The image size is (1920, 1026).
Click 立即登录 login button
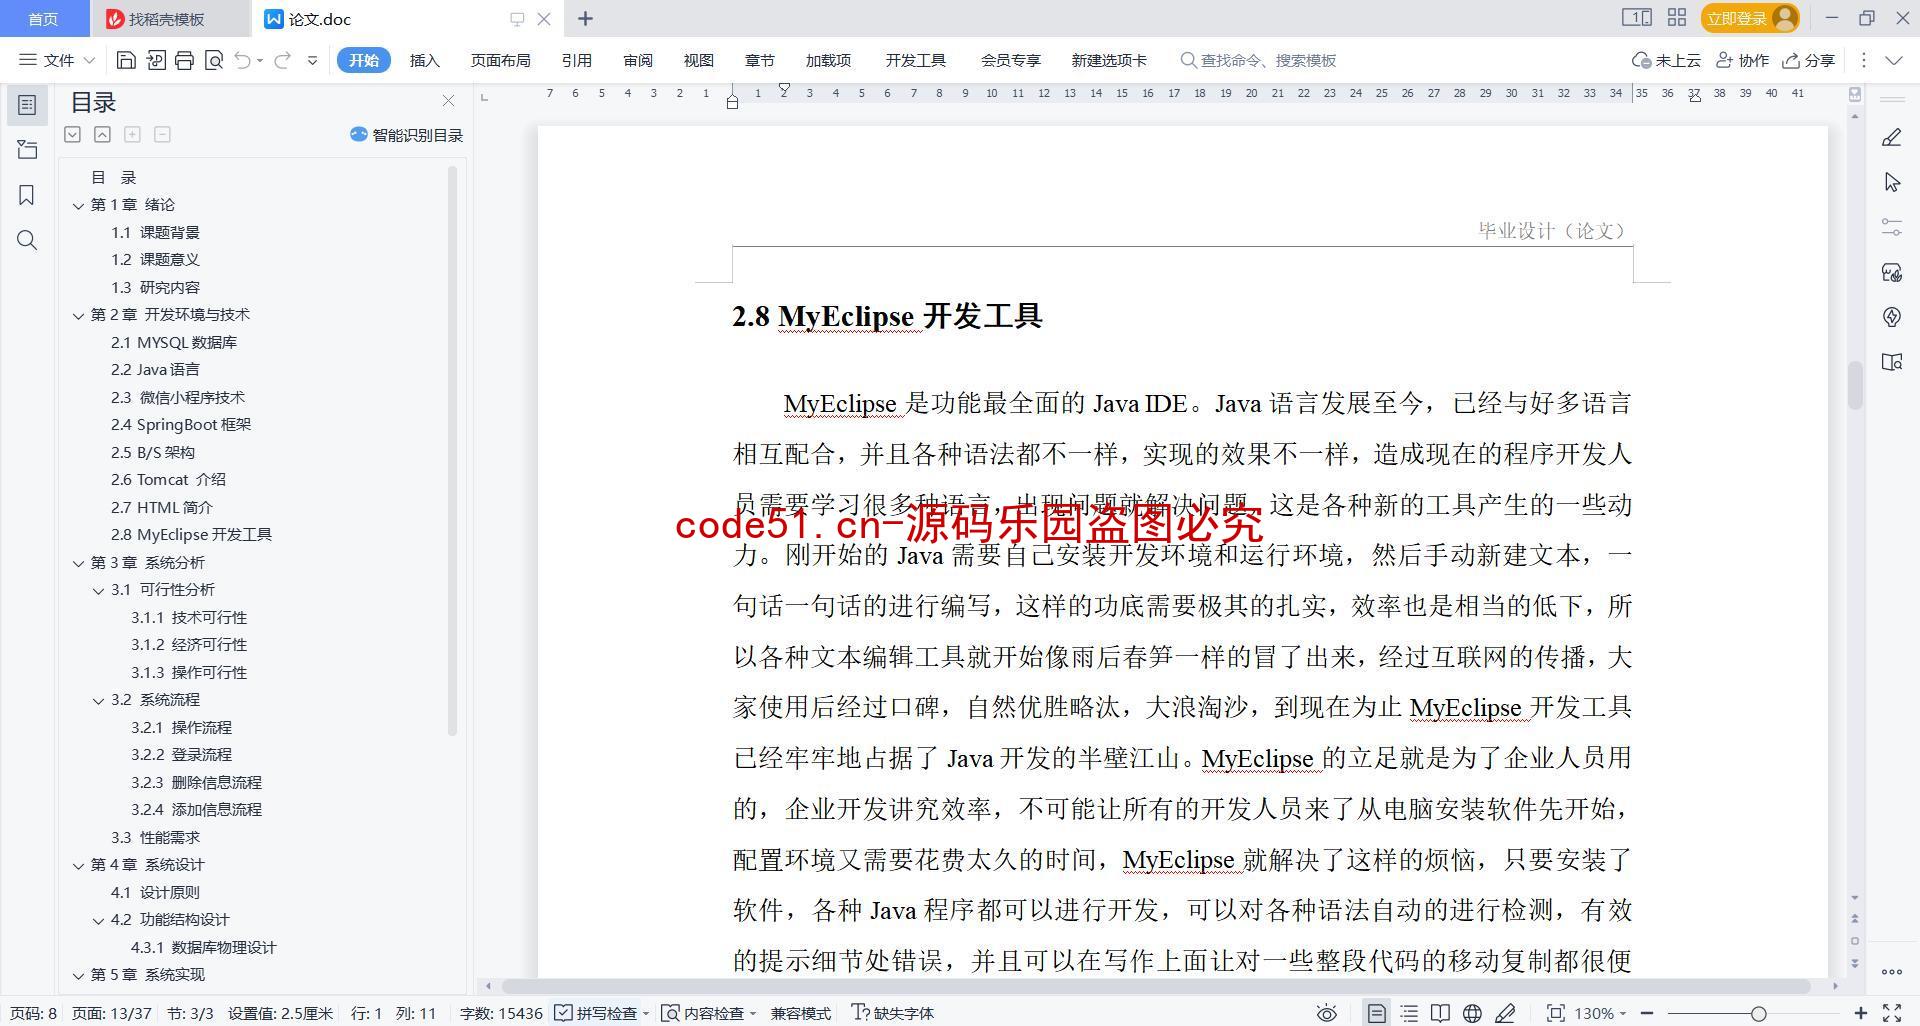tap(1750, 18)
